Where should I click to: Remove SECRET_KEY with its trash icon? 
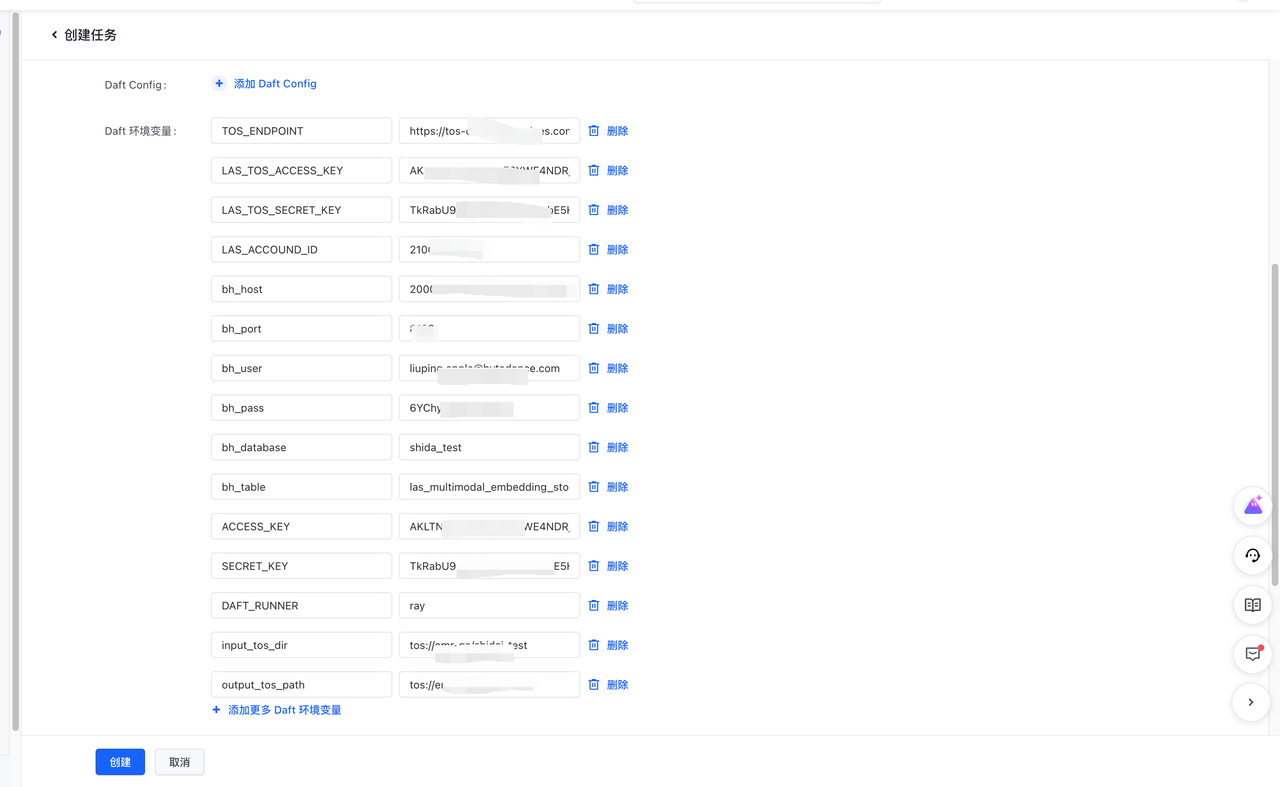click(593, 566)
